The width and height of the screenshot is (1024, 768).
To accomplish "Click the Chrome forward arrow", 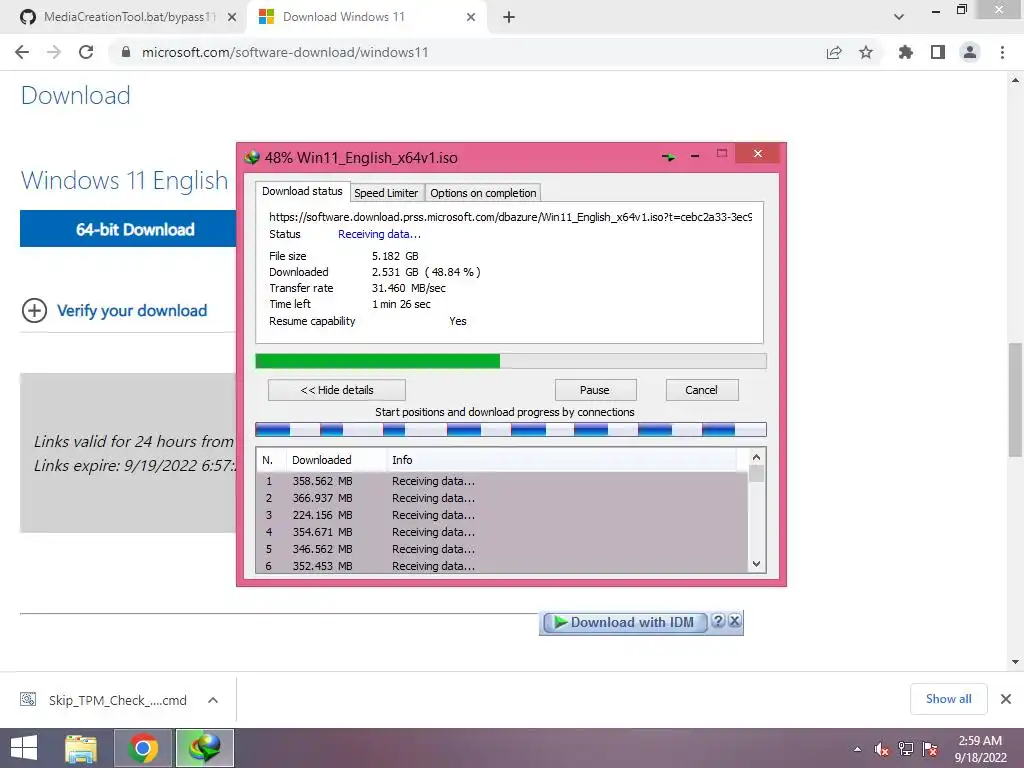I will (x=54, y=52).
